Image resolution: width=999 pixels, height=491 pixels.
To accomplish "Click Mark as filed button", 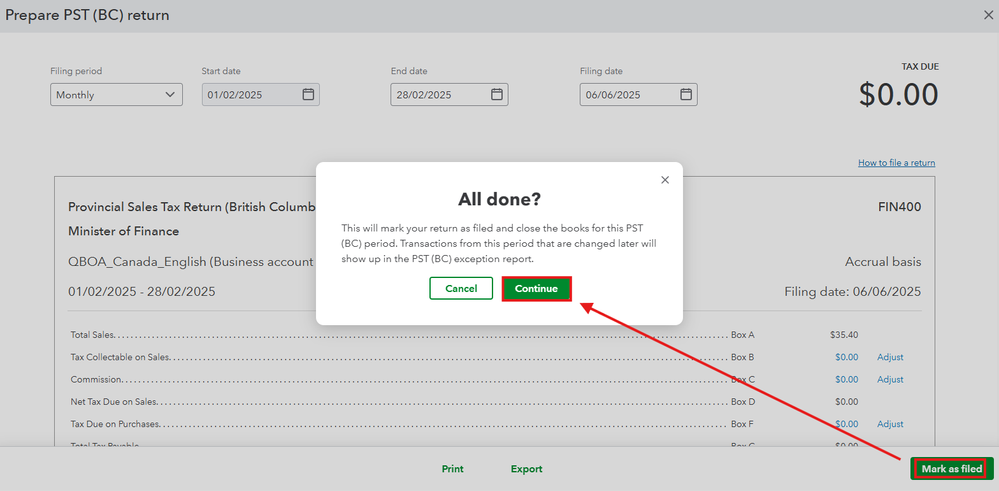I will (952, 469).
